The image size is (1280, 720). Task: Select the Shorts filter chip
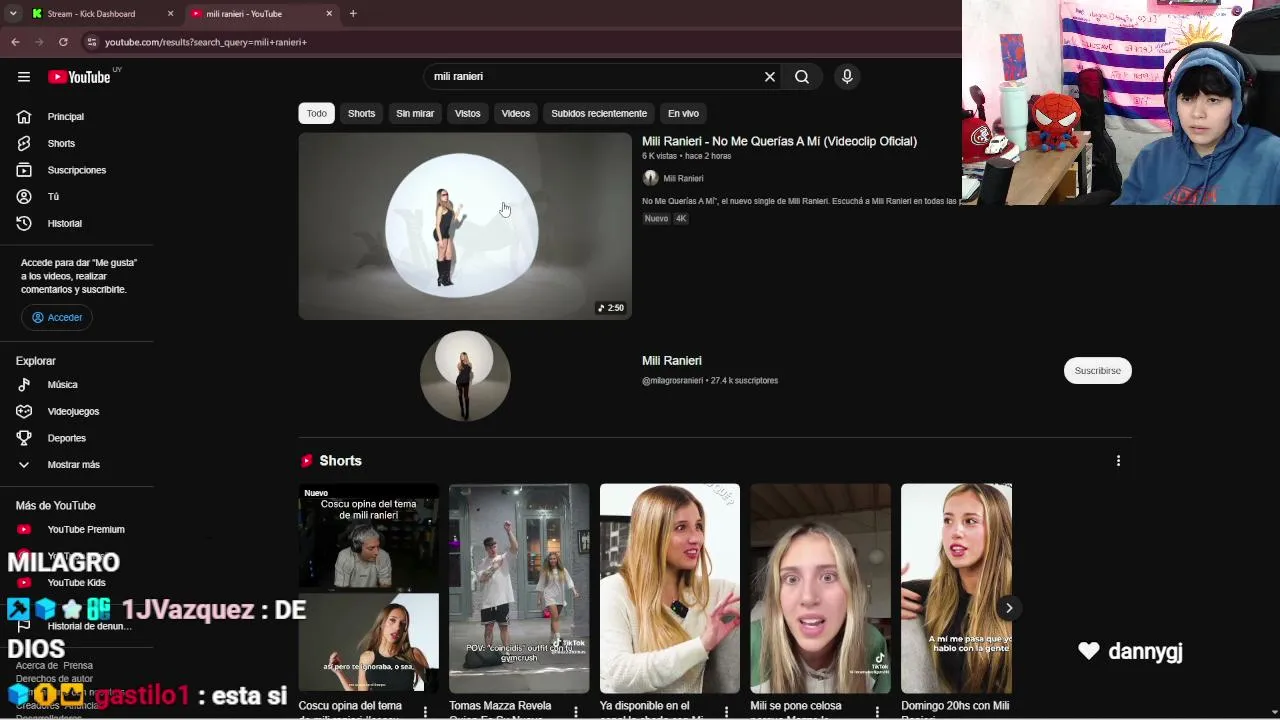coord(361,113)
